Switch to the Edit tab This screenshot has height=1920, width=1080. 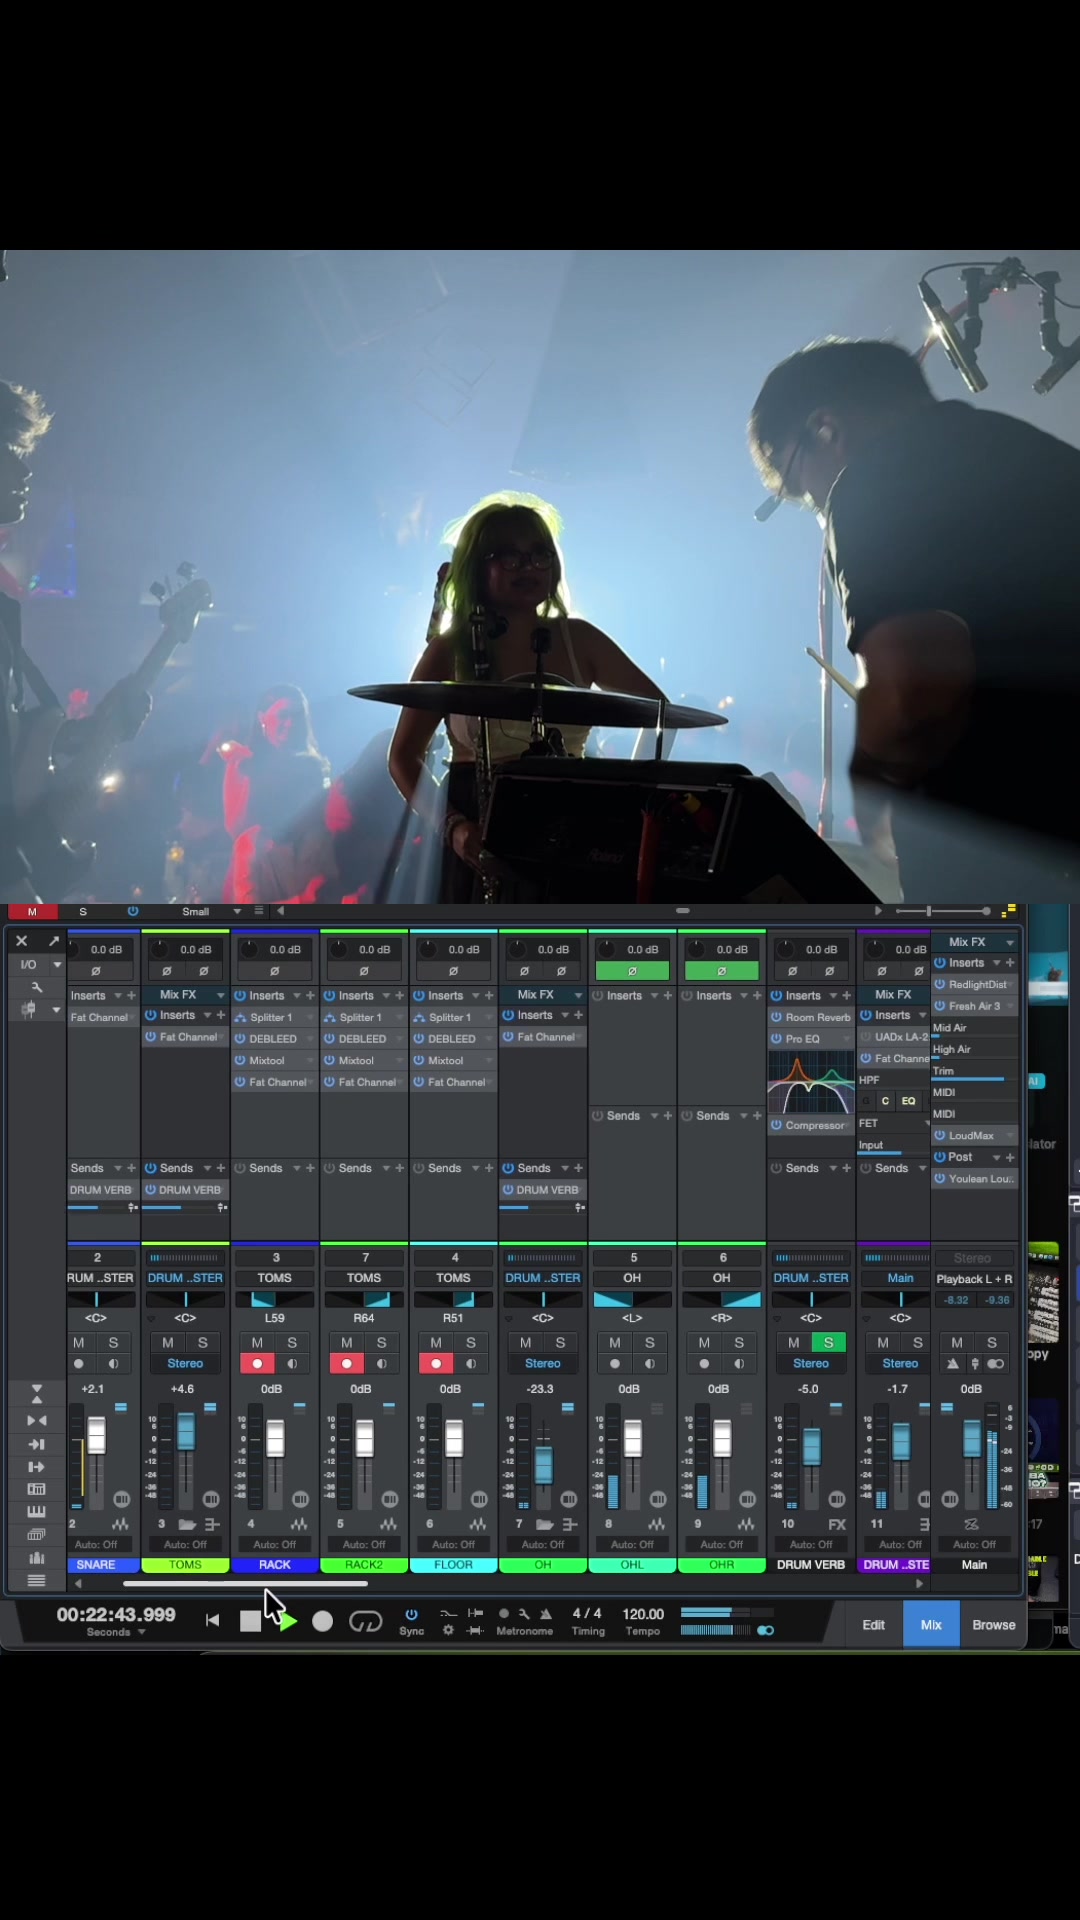point(874,1625)
